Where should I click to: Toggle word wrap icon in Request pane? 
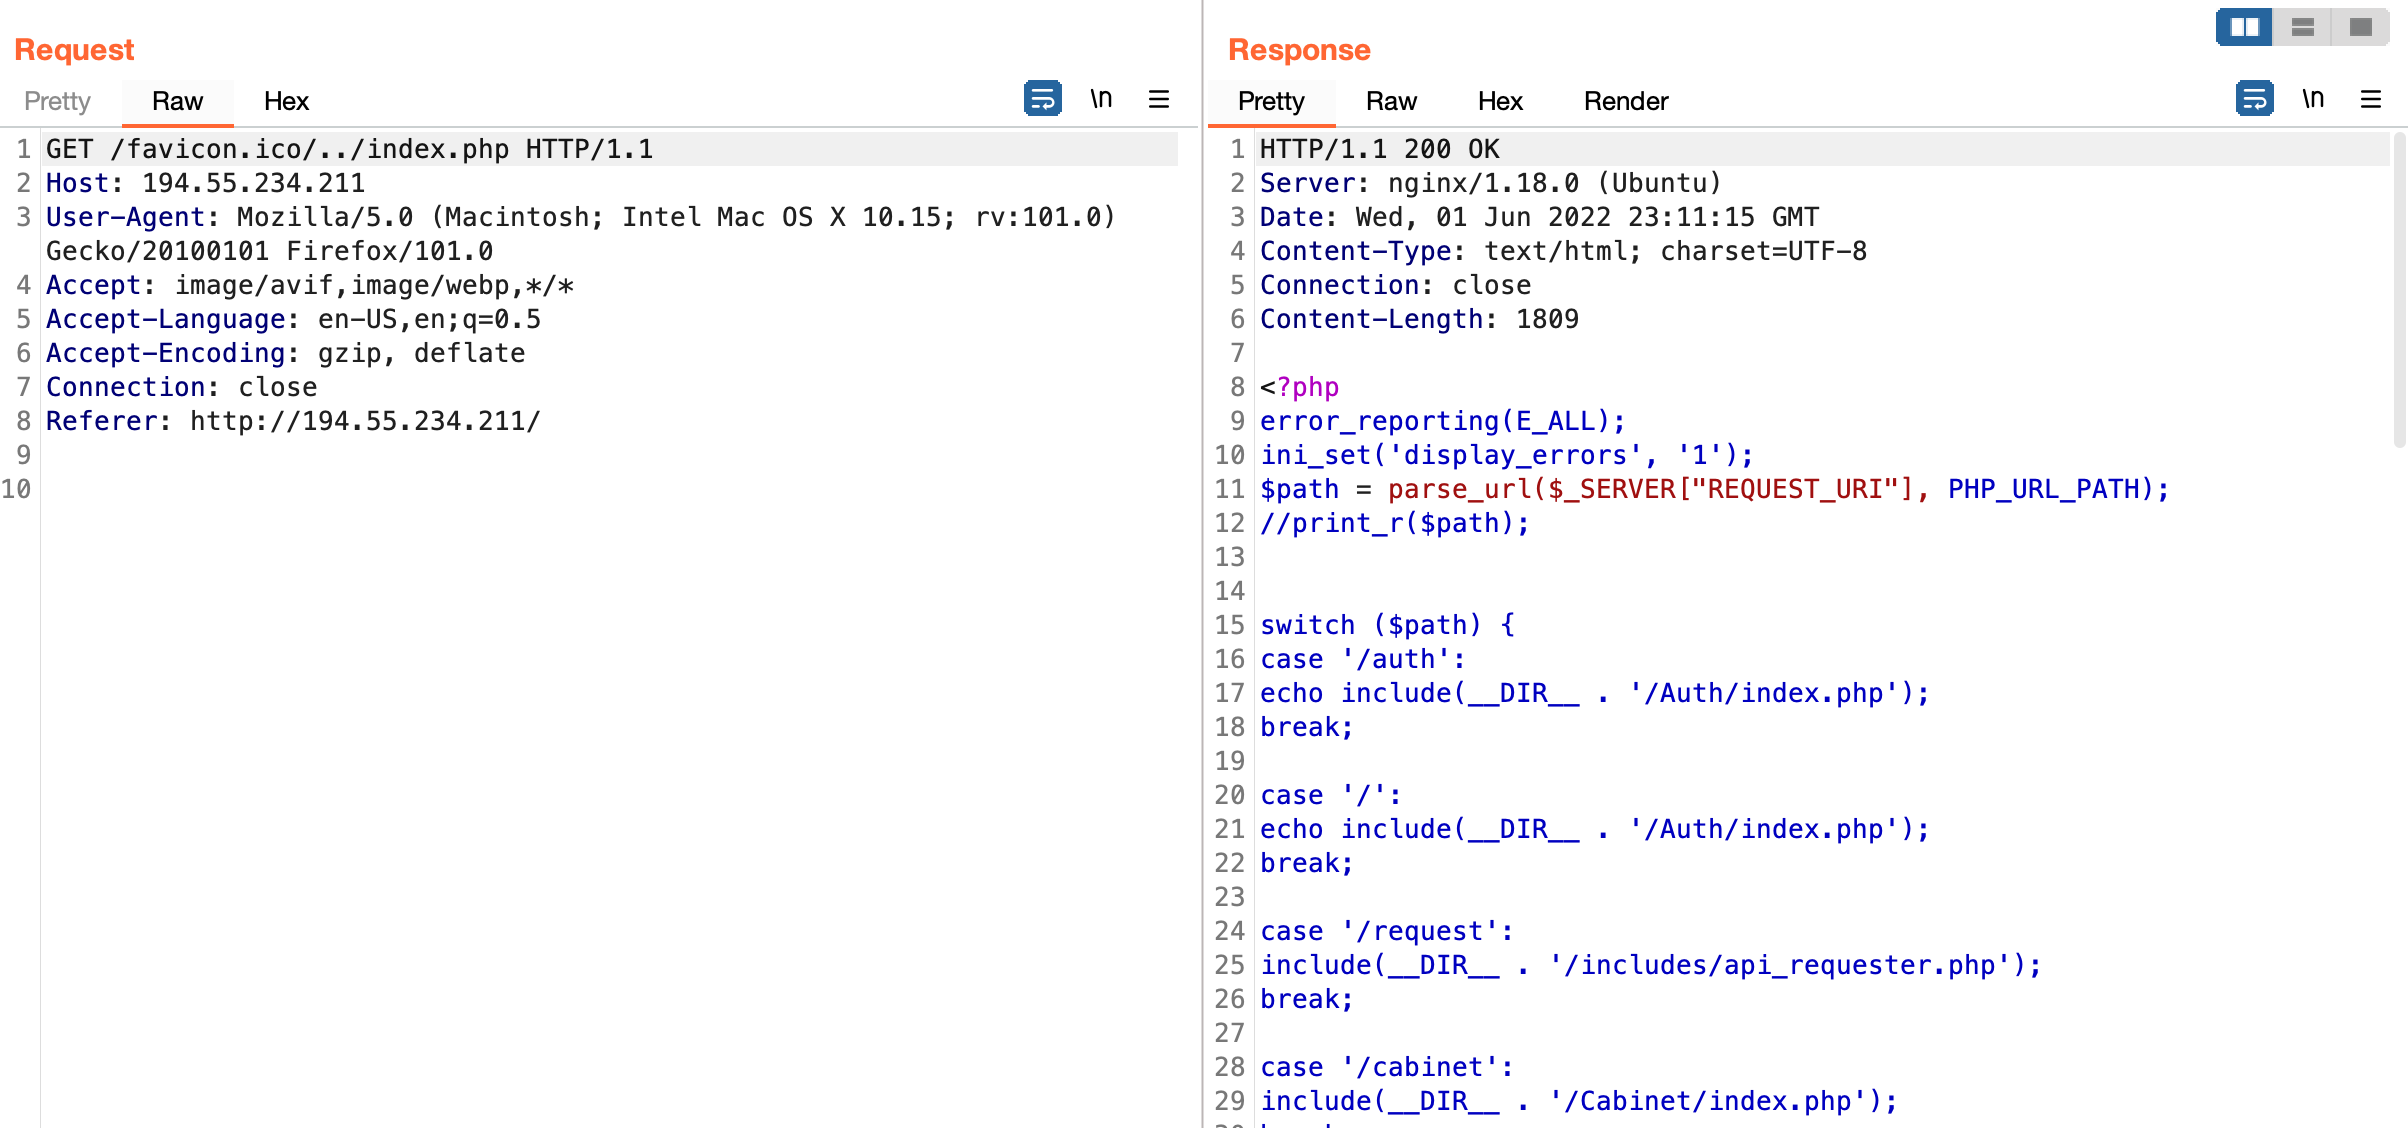point(1042,99)
